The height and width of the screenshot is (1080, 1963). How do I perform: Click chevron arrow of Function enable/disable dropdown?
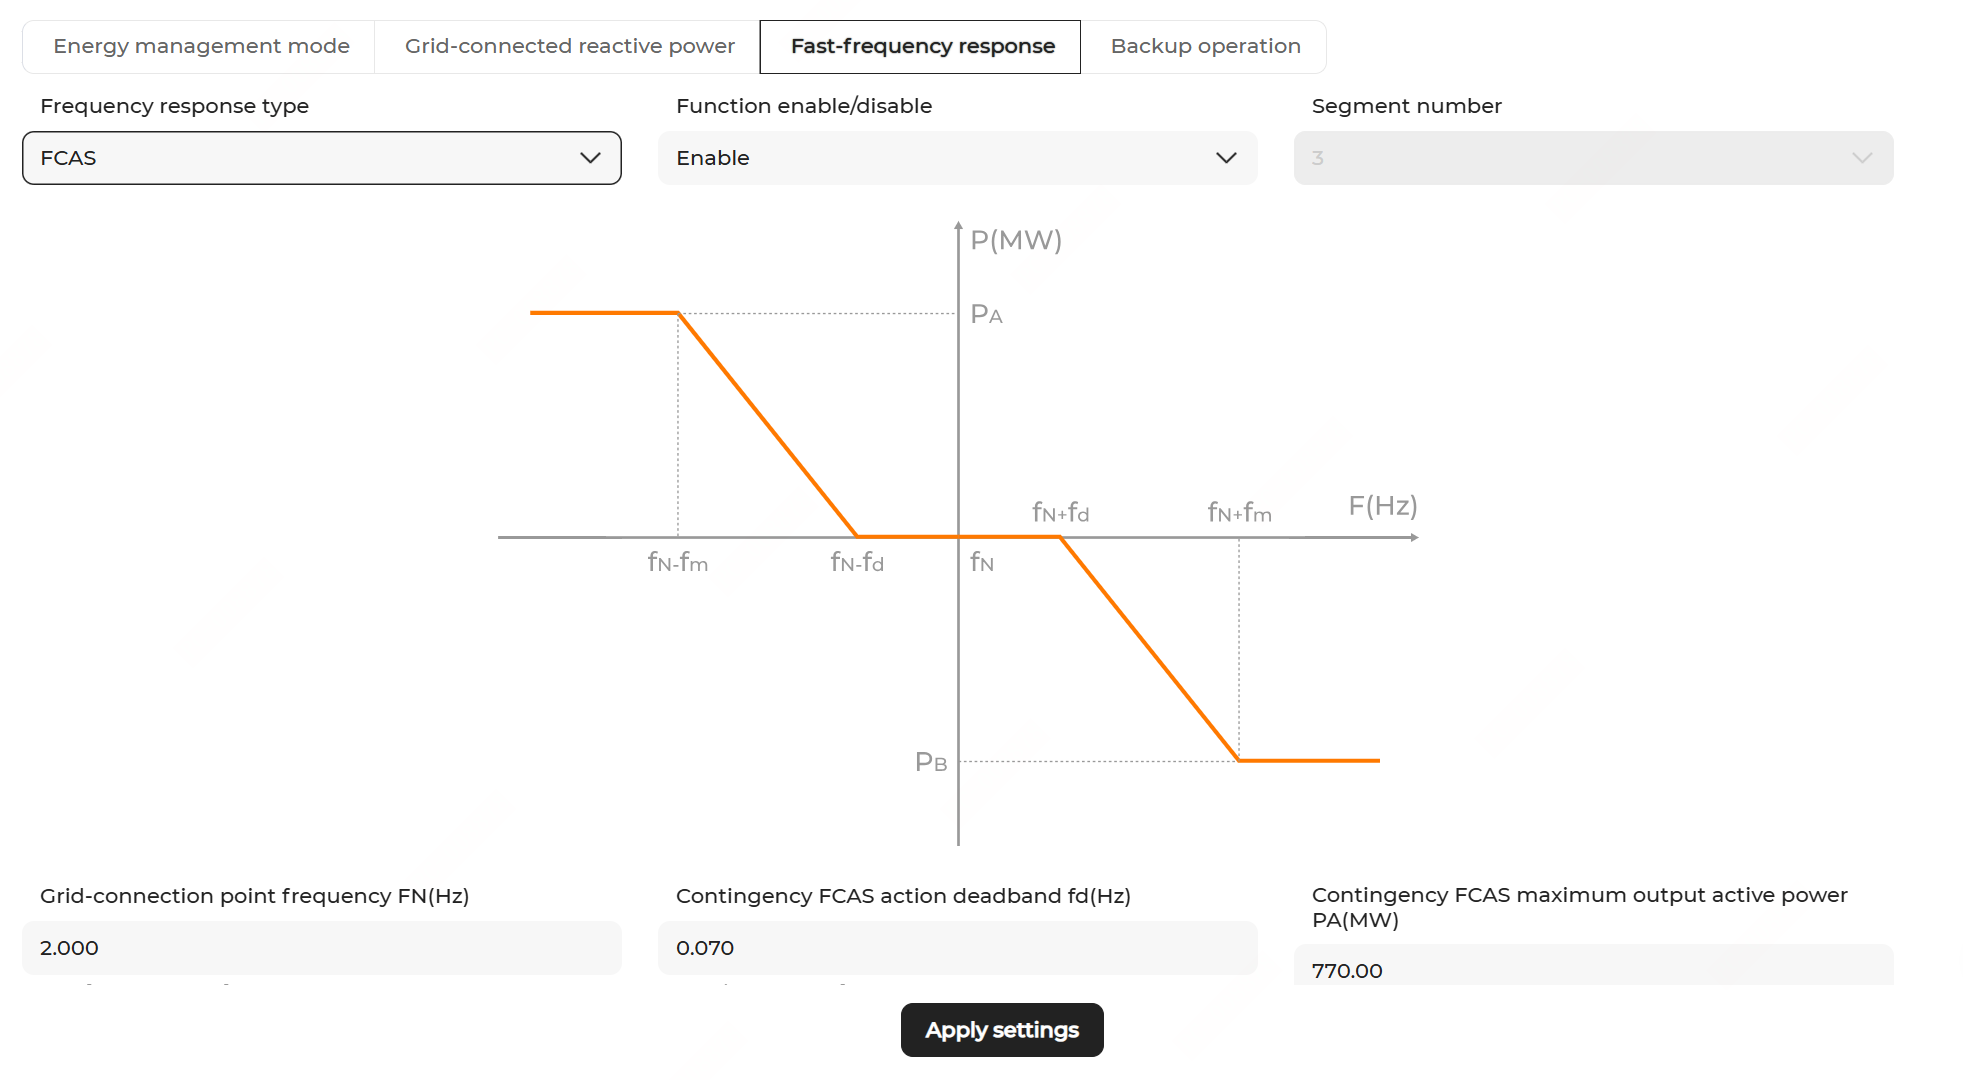tap(1226, 158)
